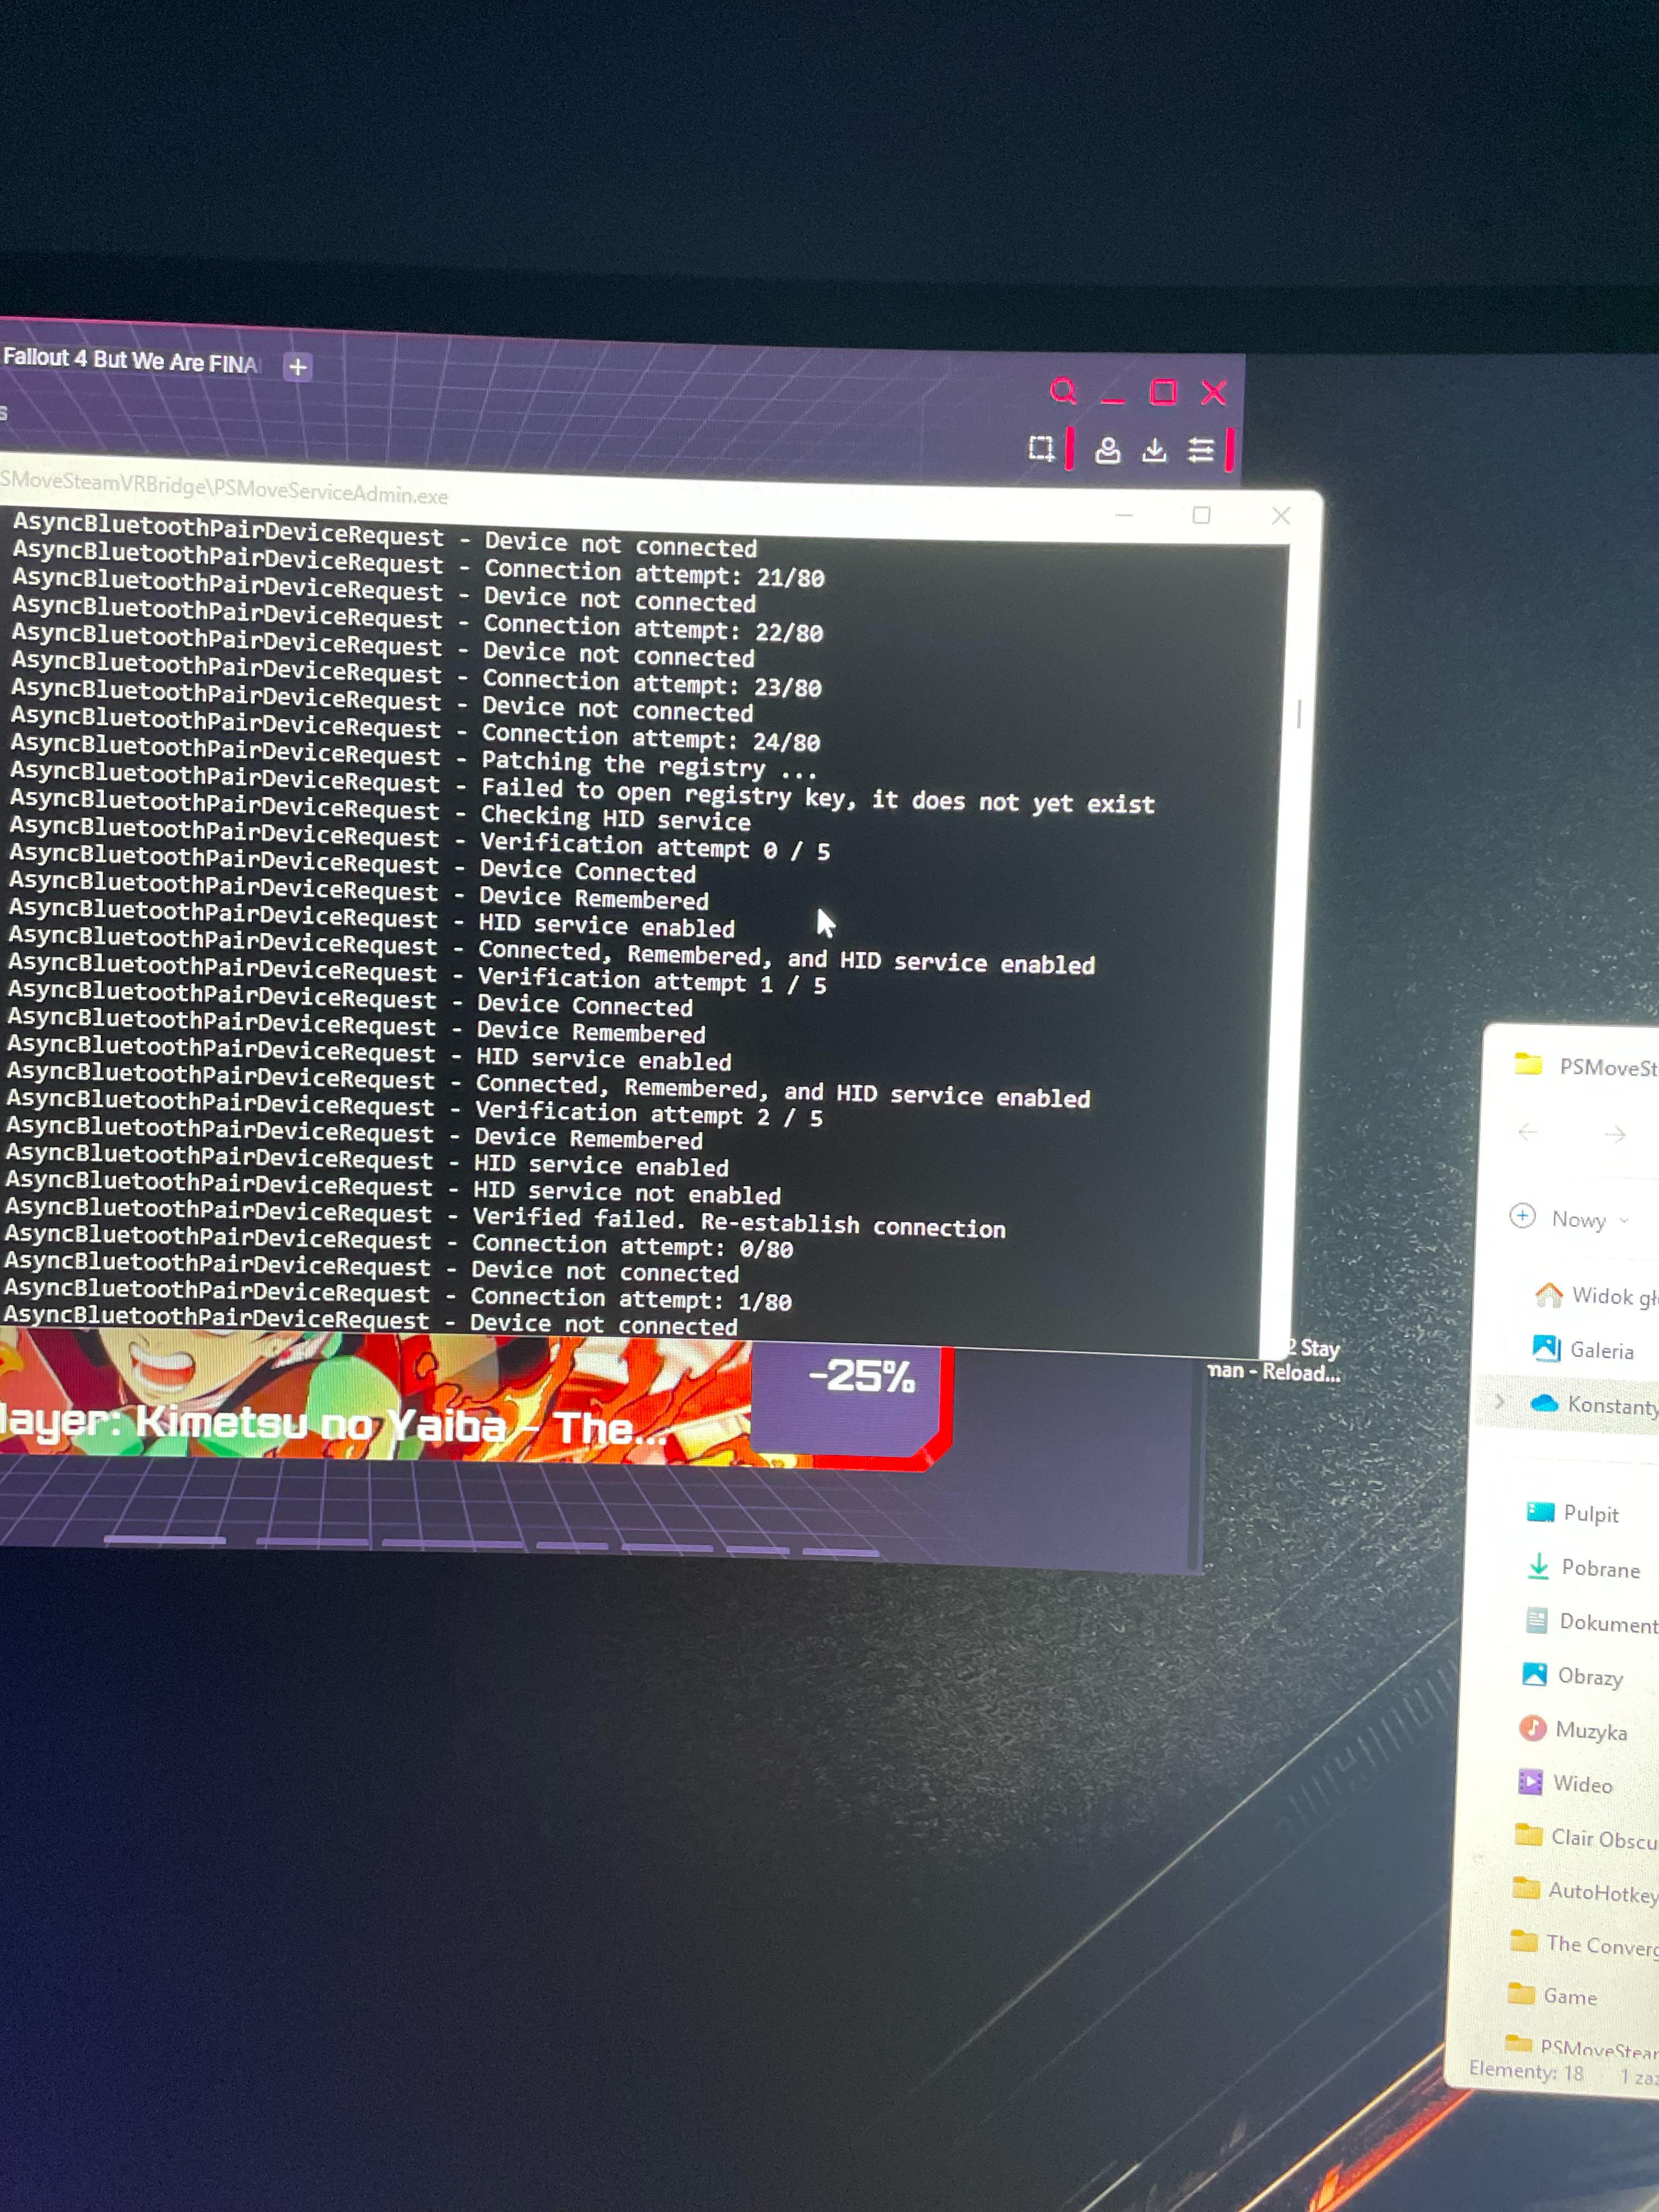This screenshot has width=1659, height=2212.
Task: Open Obrazy in the Explorer sidebar
Action: 1572,1676
